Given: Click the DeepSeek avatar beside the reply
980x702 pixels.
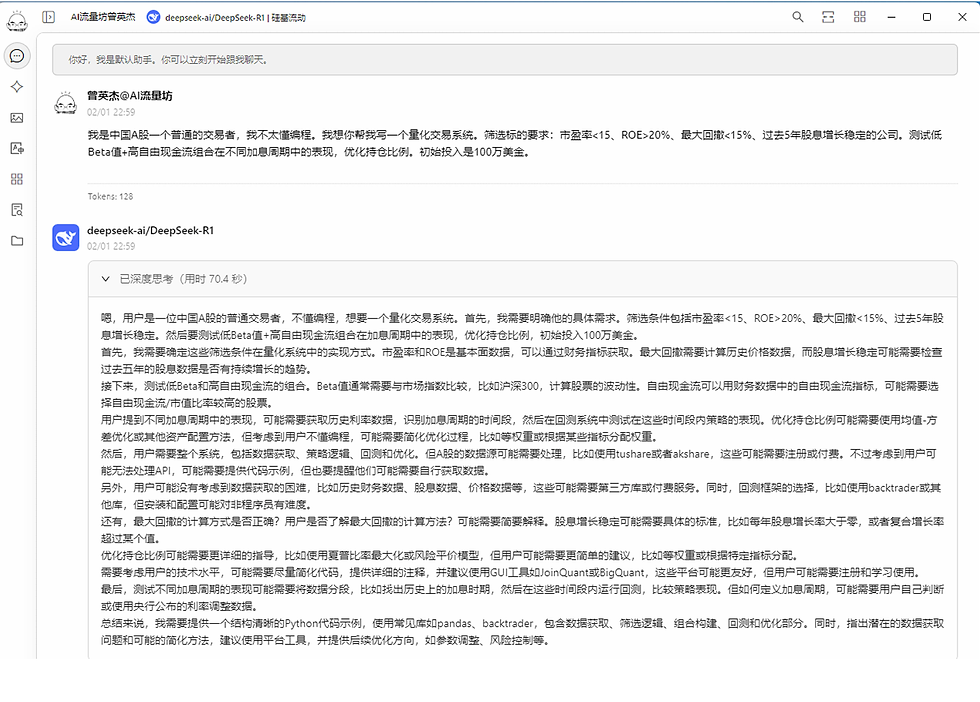Looking at the screenshot, I should point(66,238).
